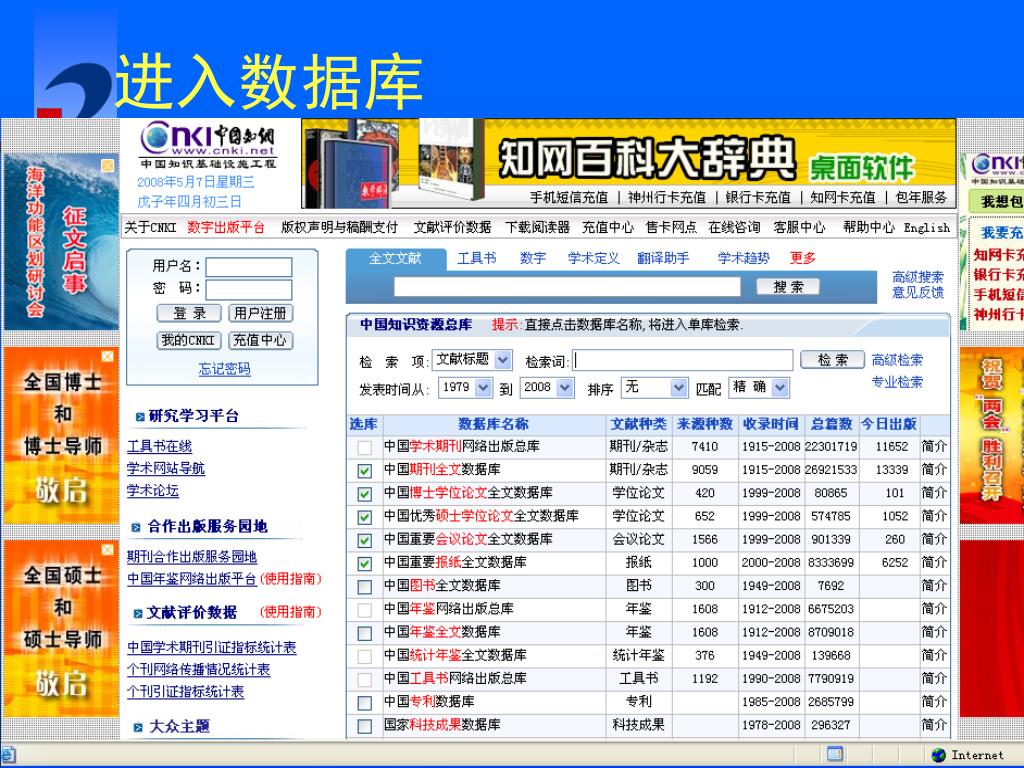The image size is (1024, 768).
Task: Open 帮助中心 in the navigation bar
Action: click(869, 227)
